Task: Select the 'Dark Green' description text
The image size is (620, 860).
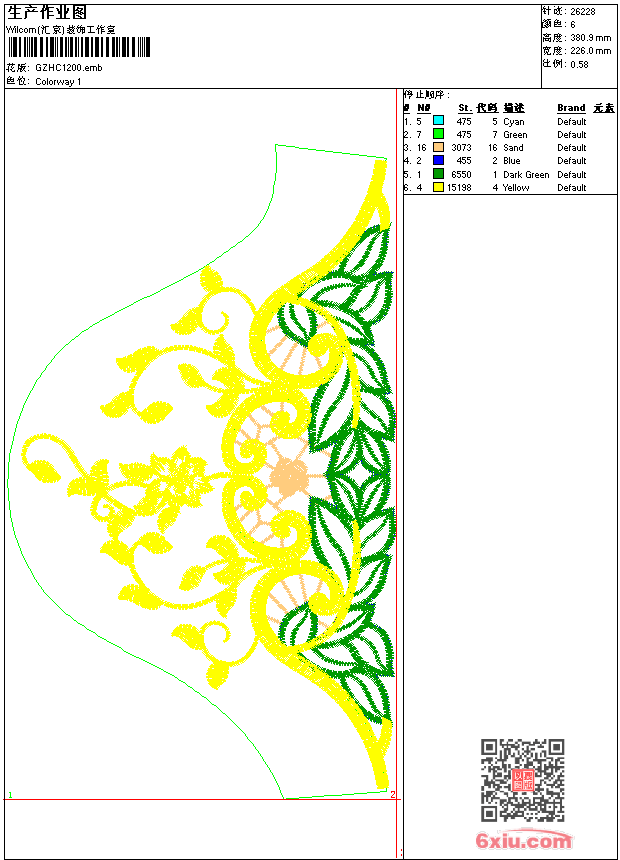Action: 526,175
